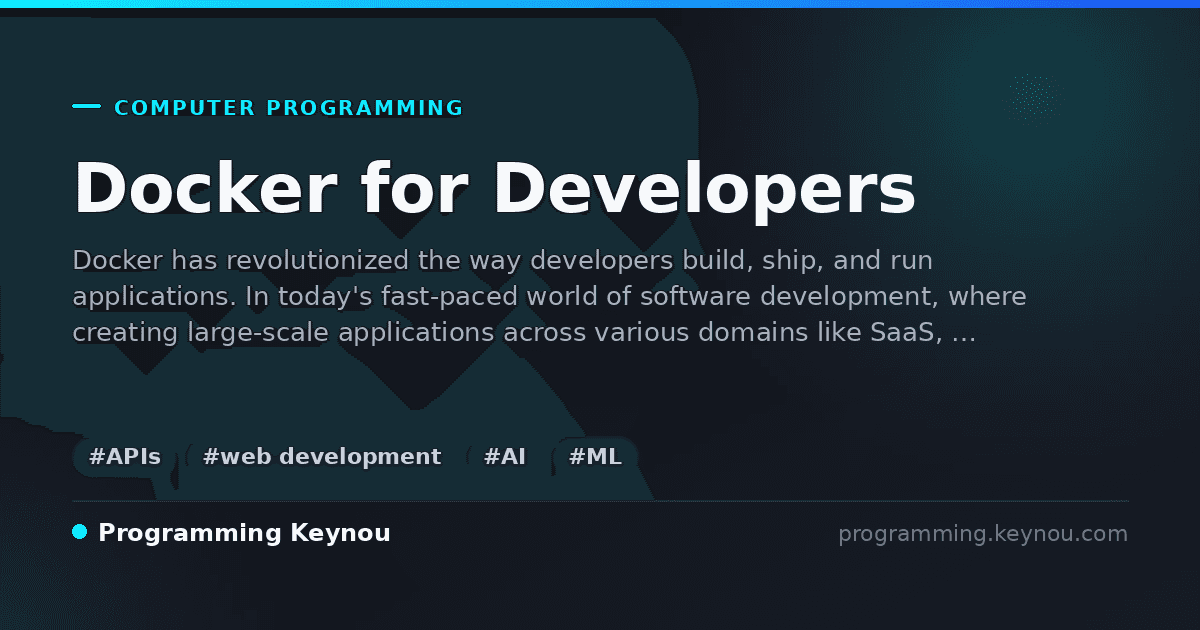Click the COMPUTER PROGRAMMING category label
1200x630 pixels.
(x=289, y=108)
